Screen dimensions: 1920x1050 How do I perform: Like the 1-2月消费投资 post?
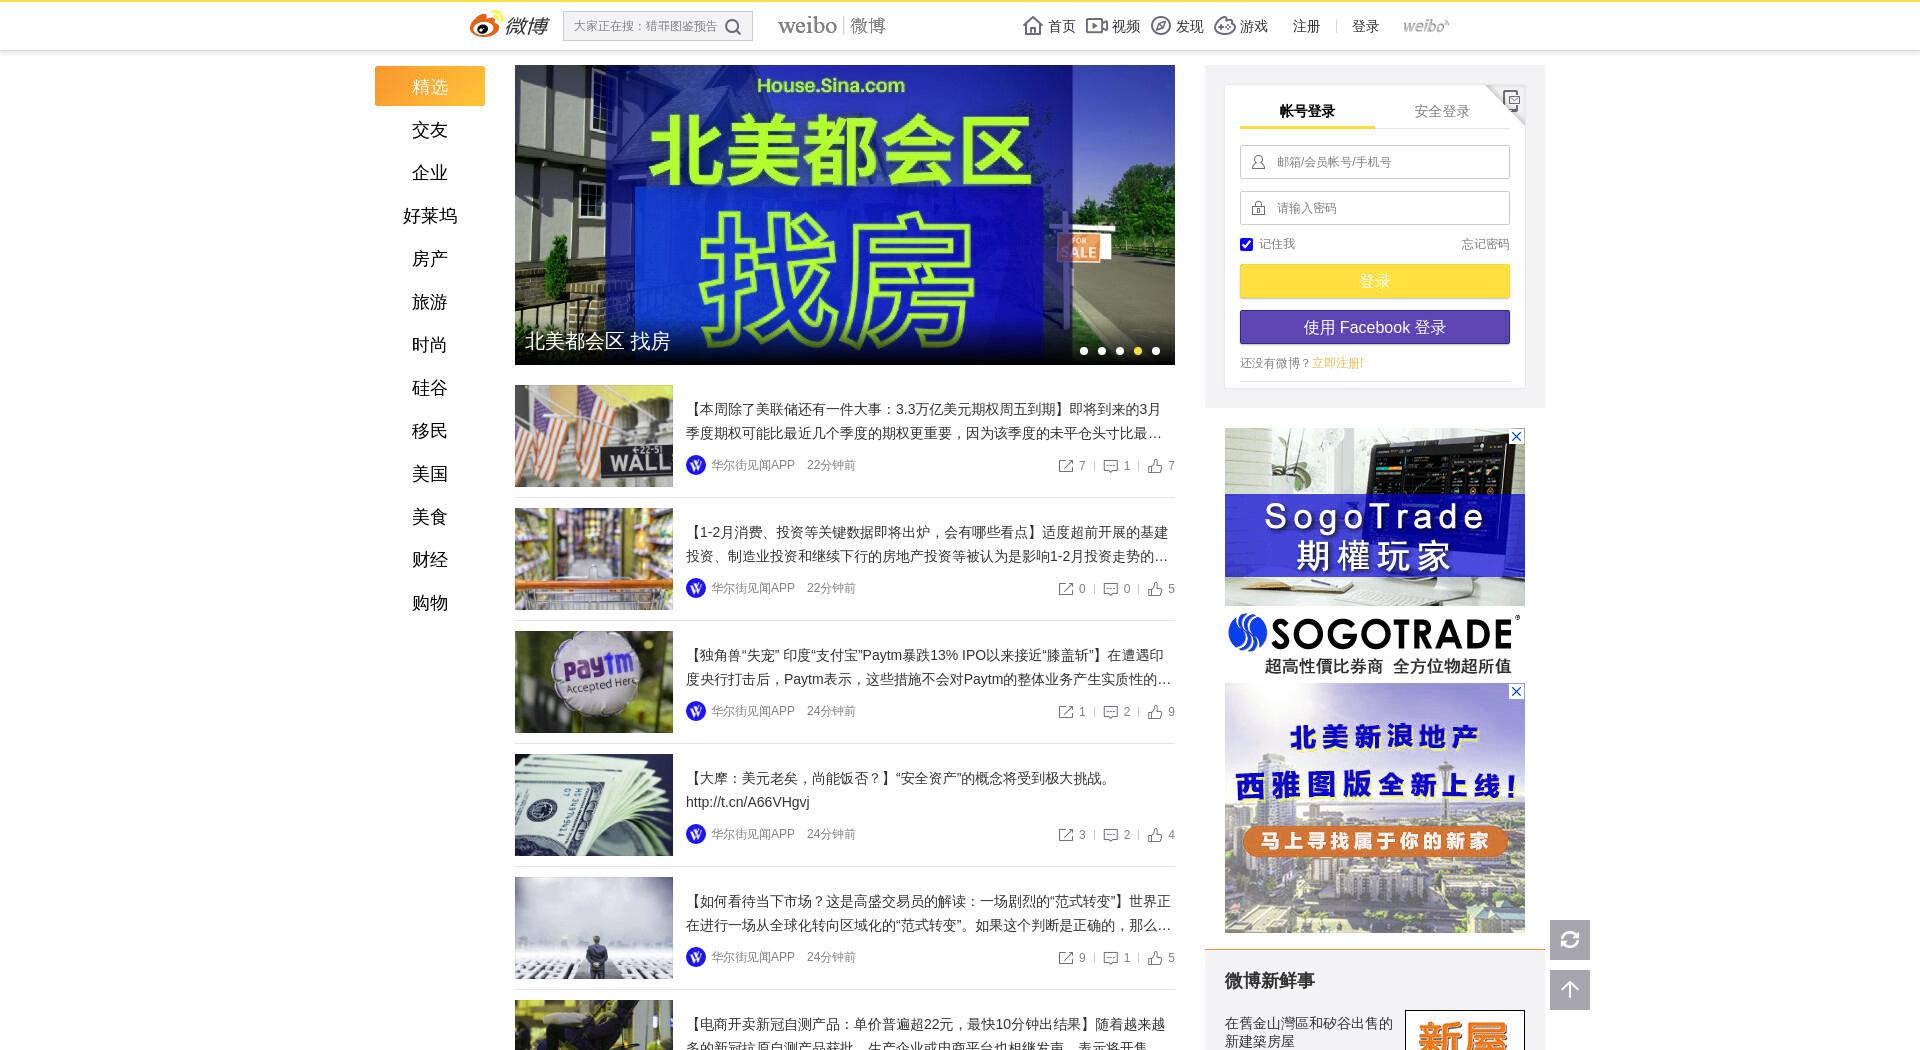[x=1161, y=589]
